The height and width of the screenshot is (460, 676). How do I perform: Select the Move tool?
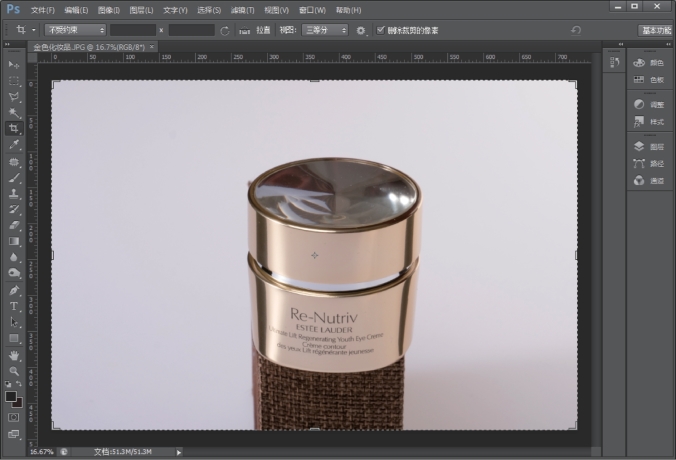point(14,65)
